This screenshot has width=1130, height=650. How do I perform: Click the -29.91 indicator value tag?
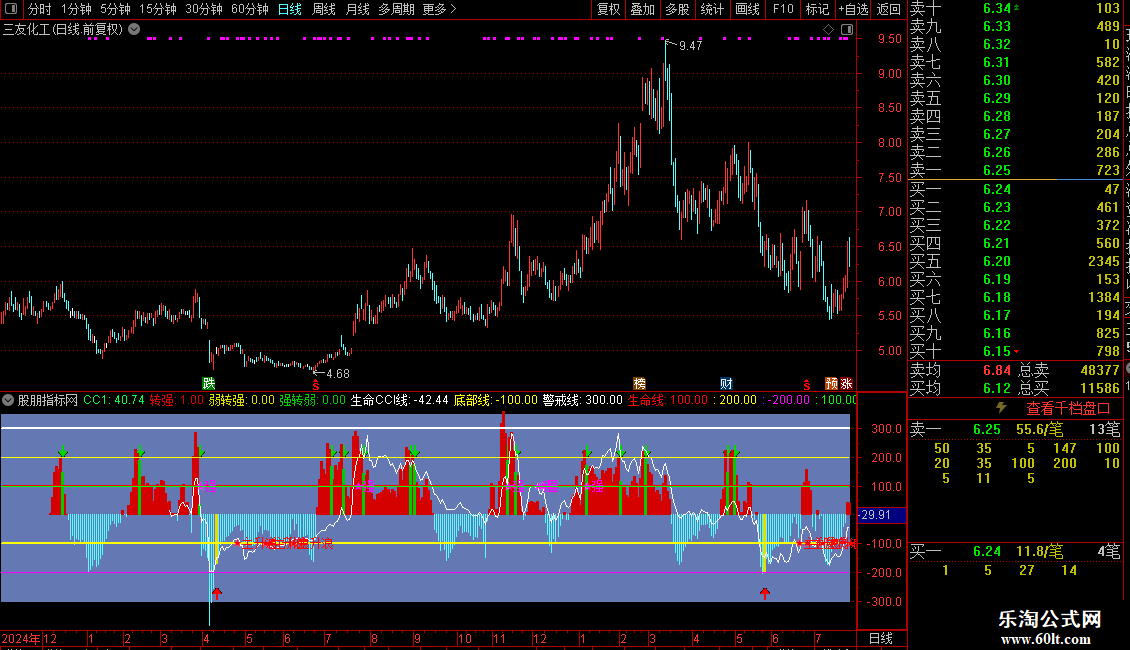(x=881, y=515)
